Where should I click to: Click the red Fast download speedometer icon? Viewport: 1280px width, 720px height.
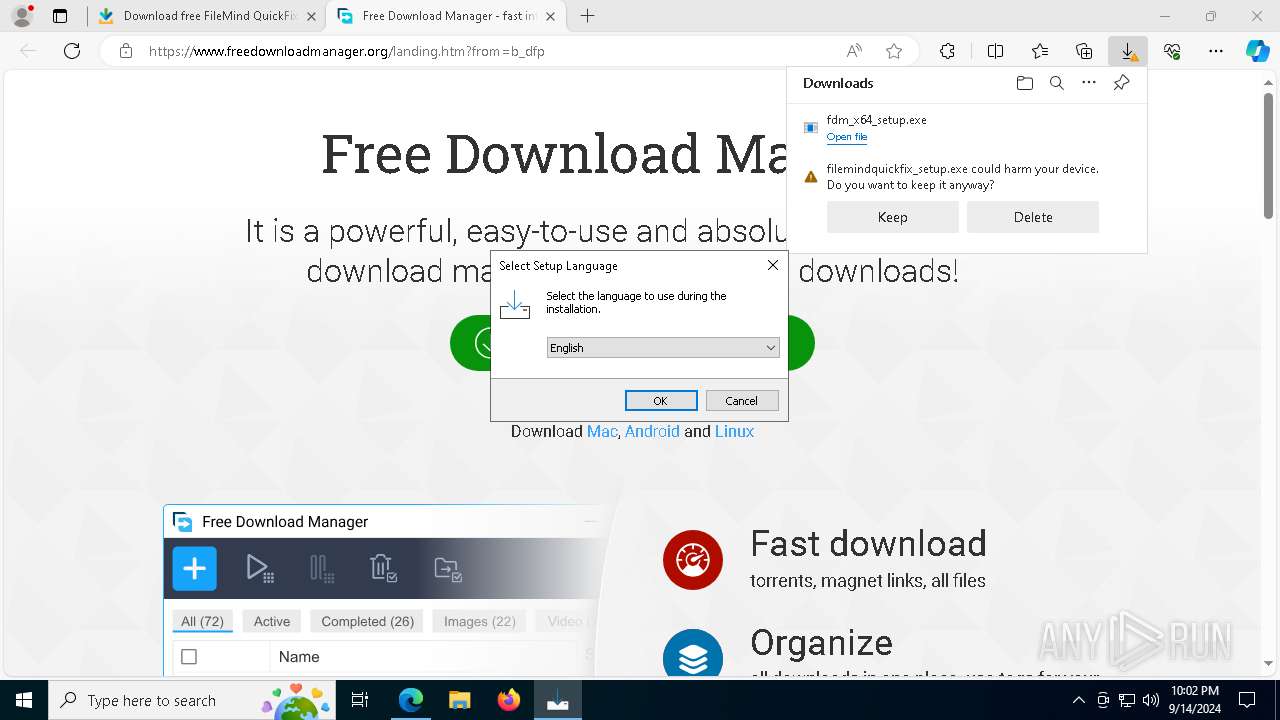(x=692, y=559)
